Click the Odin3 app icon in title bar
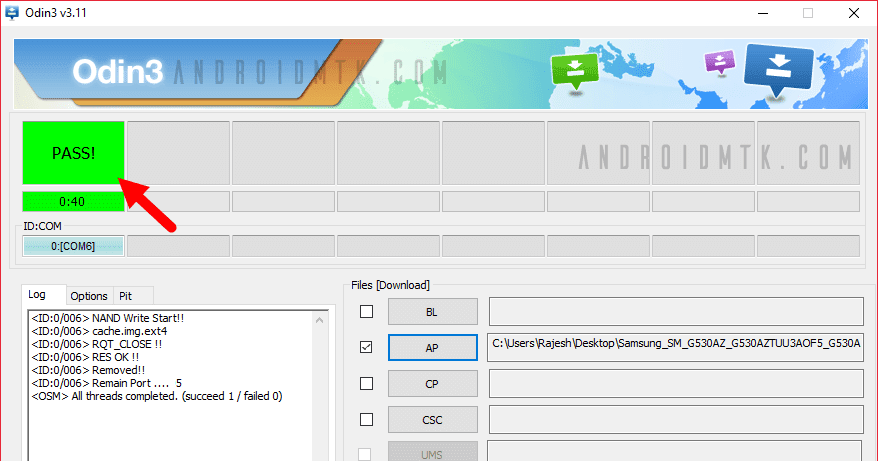Image resolution: width=878 pixels, height=461 pixels. (12, 12)
